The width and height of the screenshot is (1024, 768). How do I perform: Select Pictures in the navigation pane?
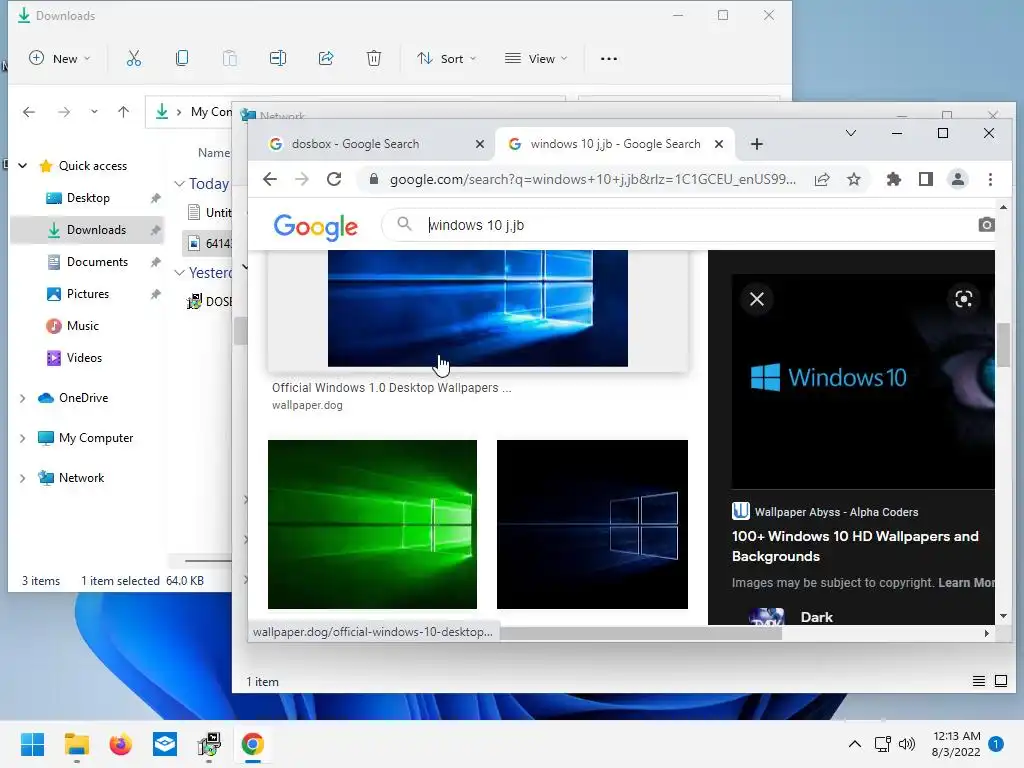click(x=87, y=294)
